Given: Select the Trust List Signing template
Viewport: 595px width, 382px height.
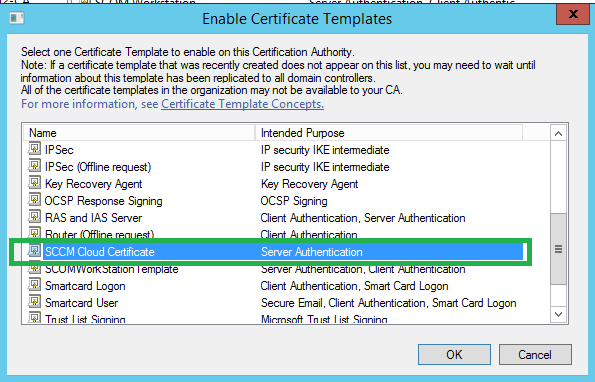Looking at the screenshot, I should pos(273,319).
